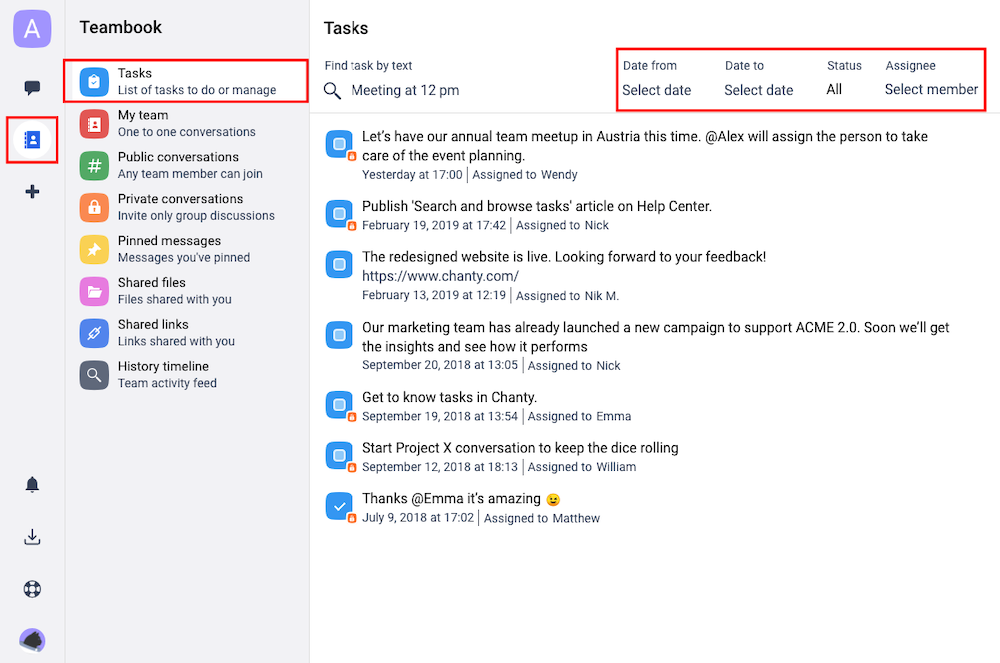Click 'Assigned to Matthew' text
1000x663 pixels.
tap(541, 518)
